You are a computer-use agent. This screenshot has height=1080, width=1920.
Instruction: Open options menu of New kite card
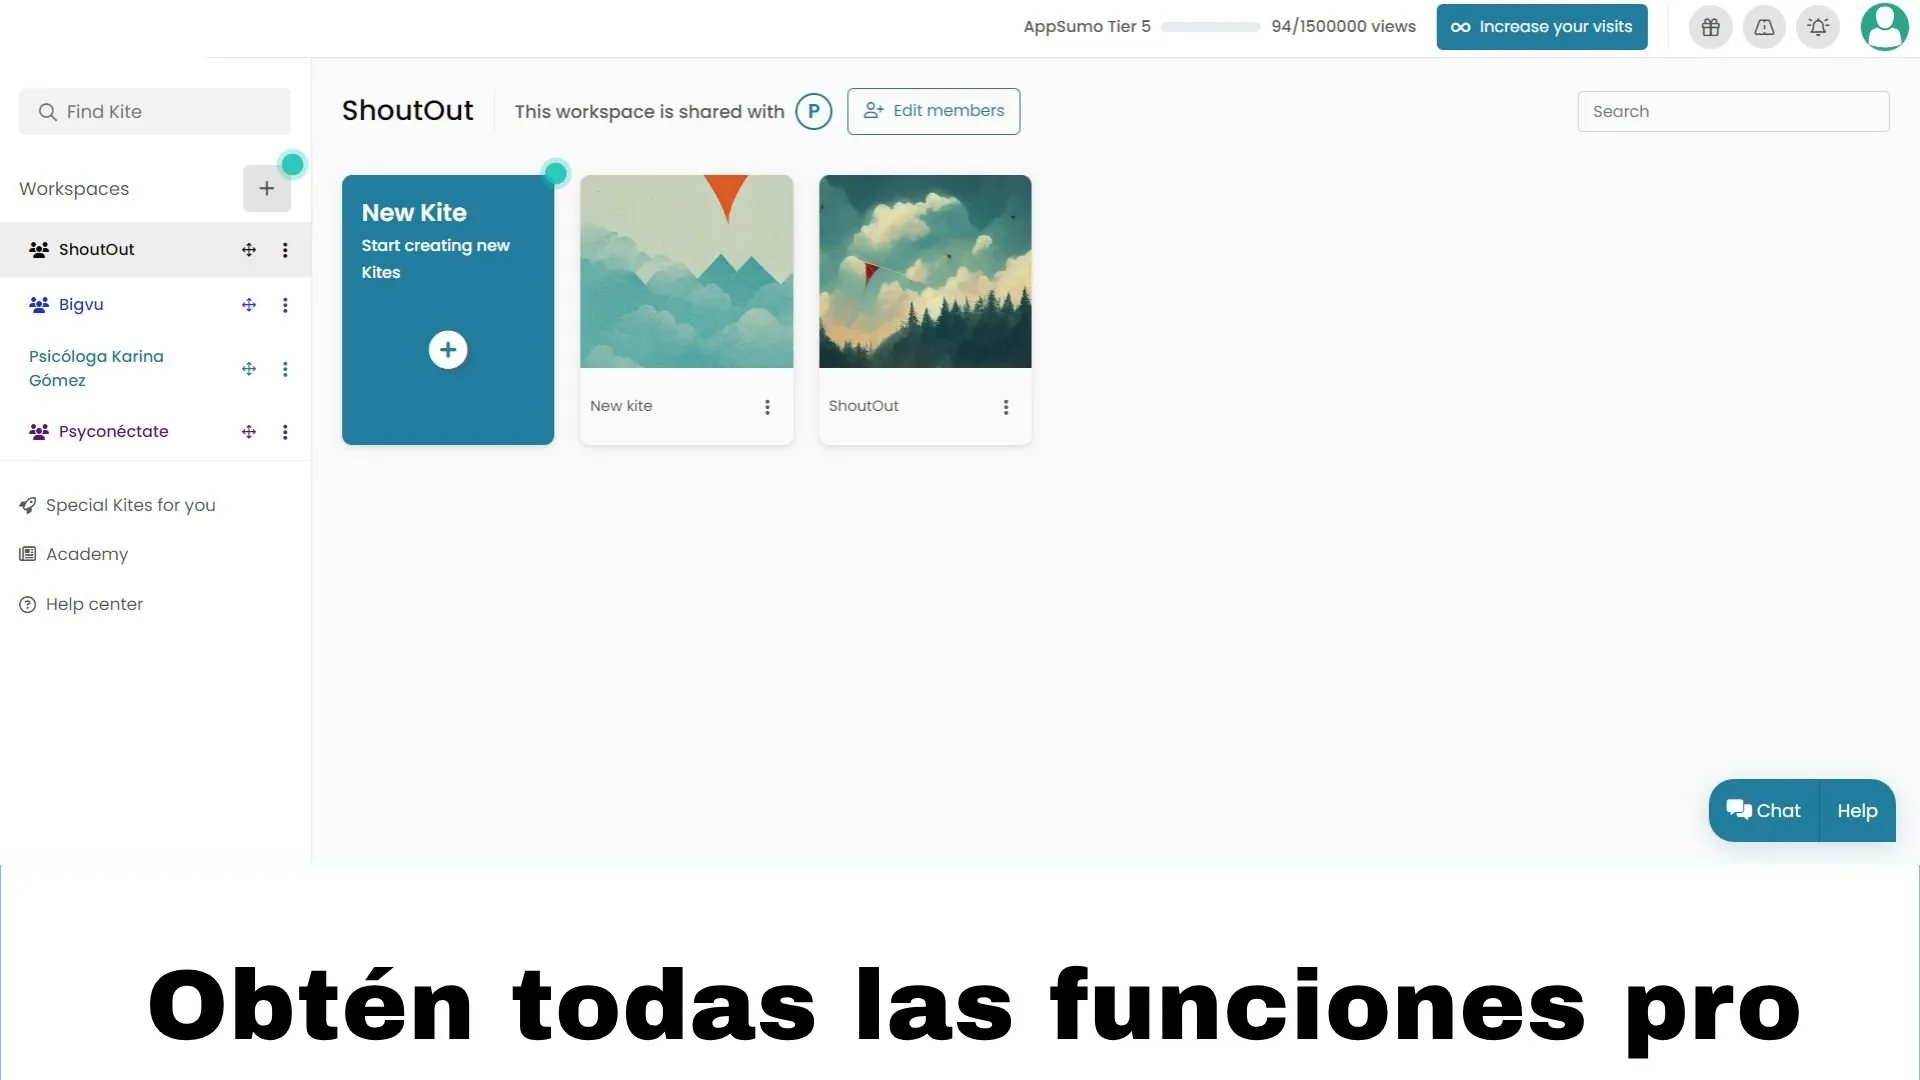[767, 407]
